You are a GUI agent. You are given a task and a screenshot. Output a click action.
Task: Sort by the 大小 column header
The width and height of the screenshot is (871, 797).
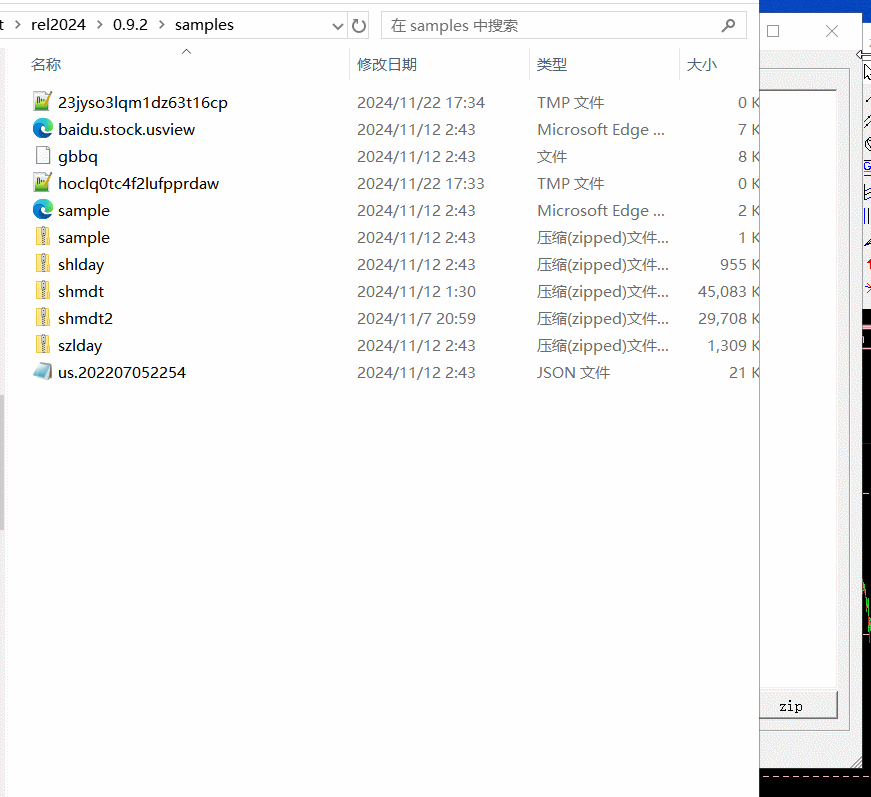coord(702,64)
